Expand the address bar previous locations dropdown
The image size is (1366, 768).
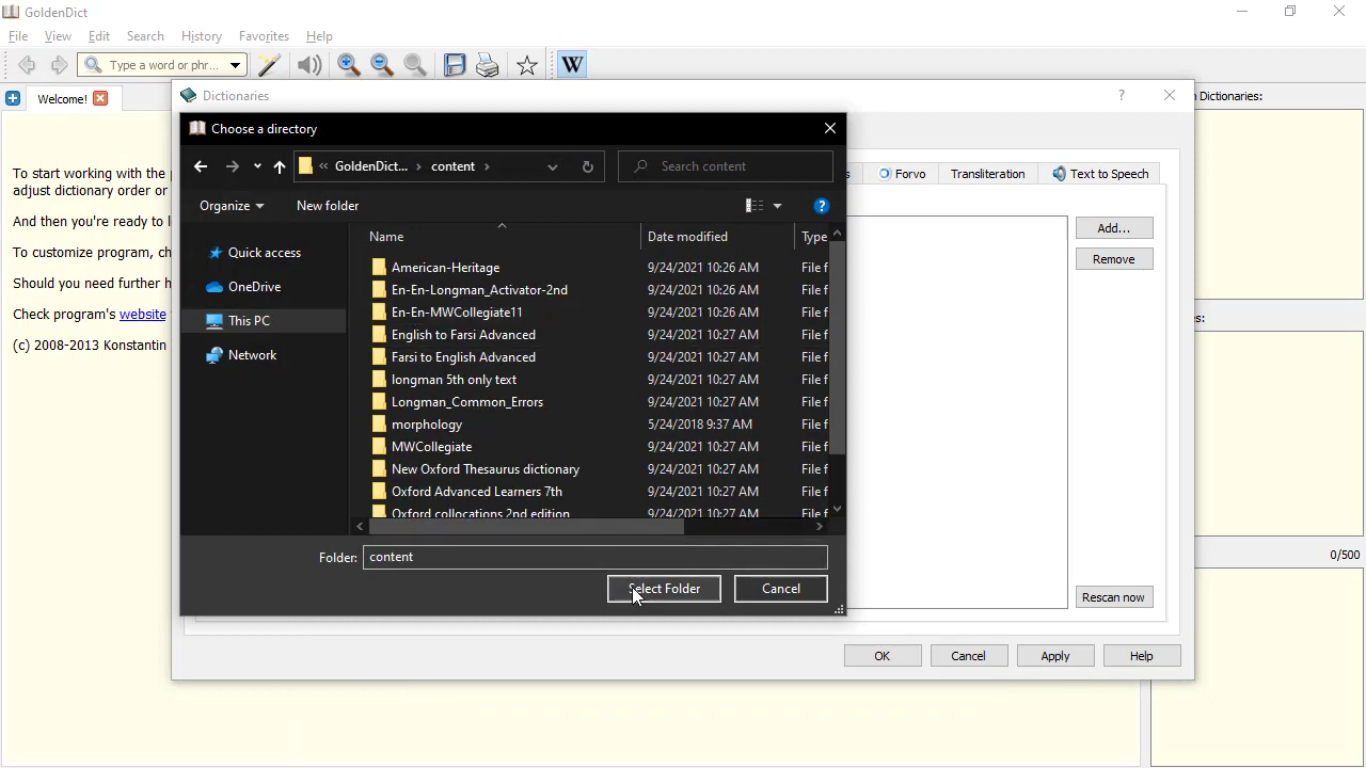tap(553, 167)
